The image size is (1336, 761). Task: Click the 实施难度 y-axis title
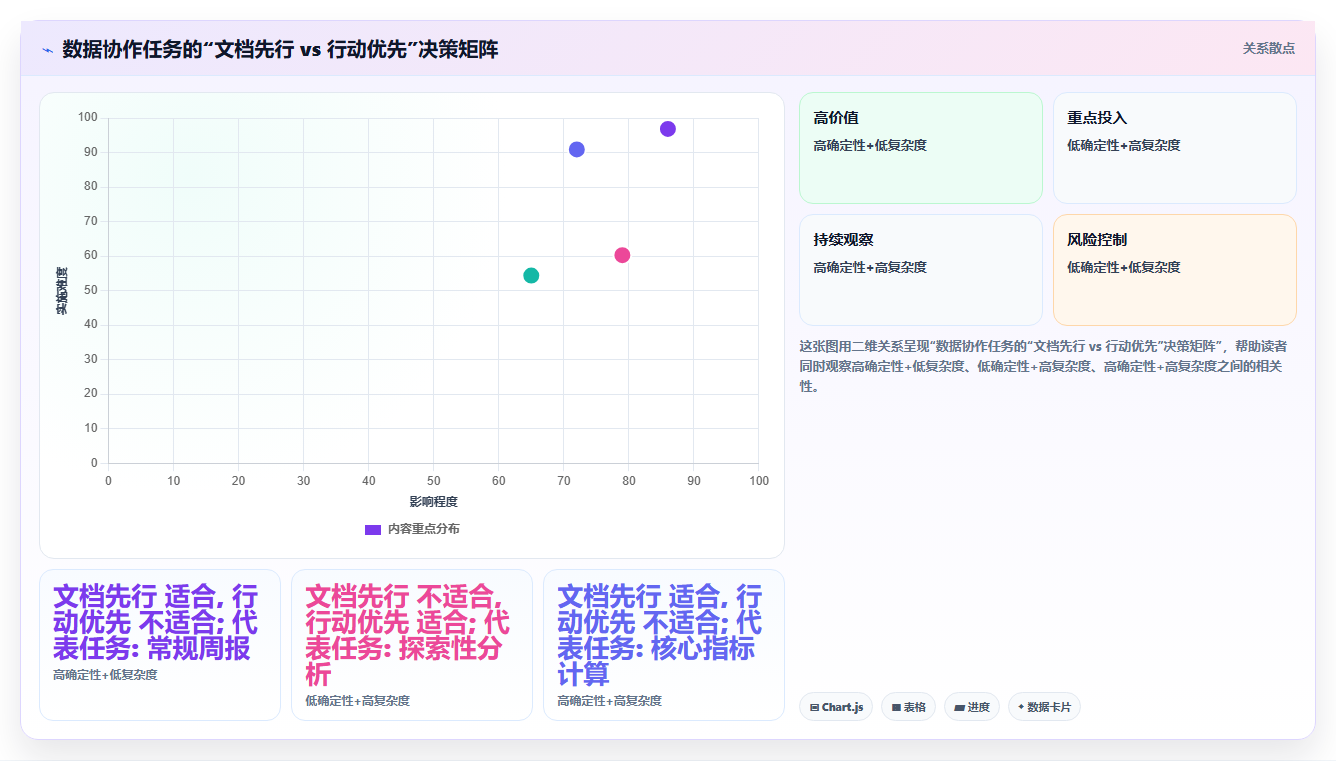coord(62,291)
